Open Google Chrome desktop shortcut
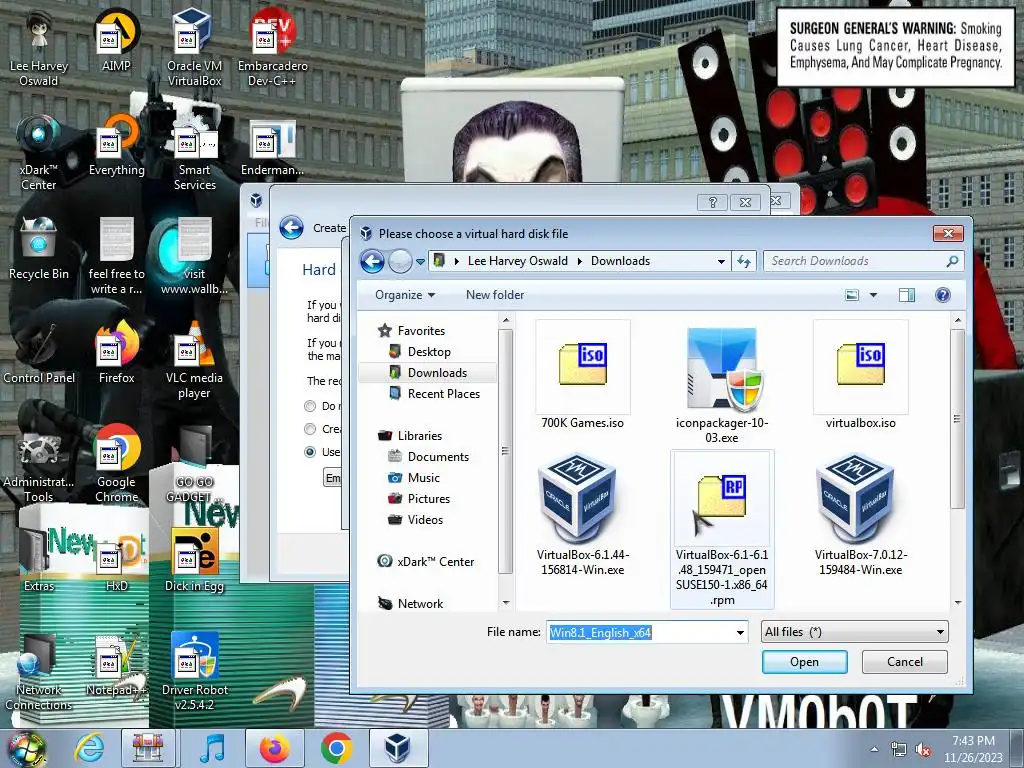Viewport: 1024px width, 768px height. (x=116, y=464)
